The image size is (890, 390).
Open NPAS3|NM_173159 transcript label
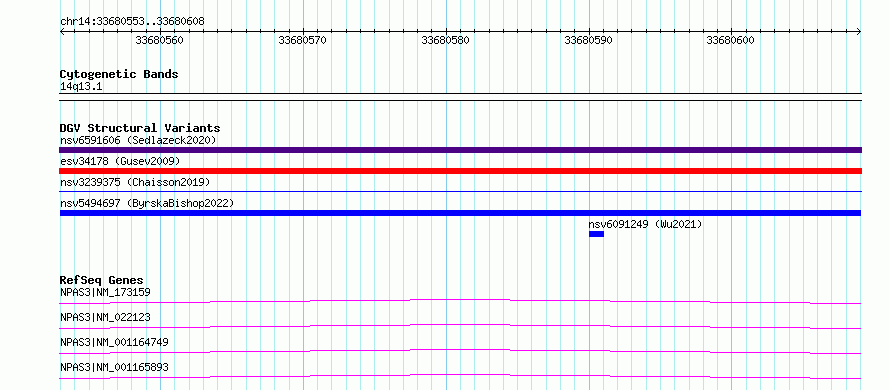pyautogui.click(x=105, y=292)
